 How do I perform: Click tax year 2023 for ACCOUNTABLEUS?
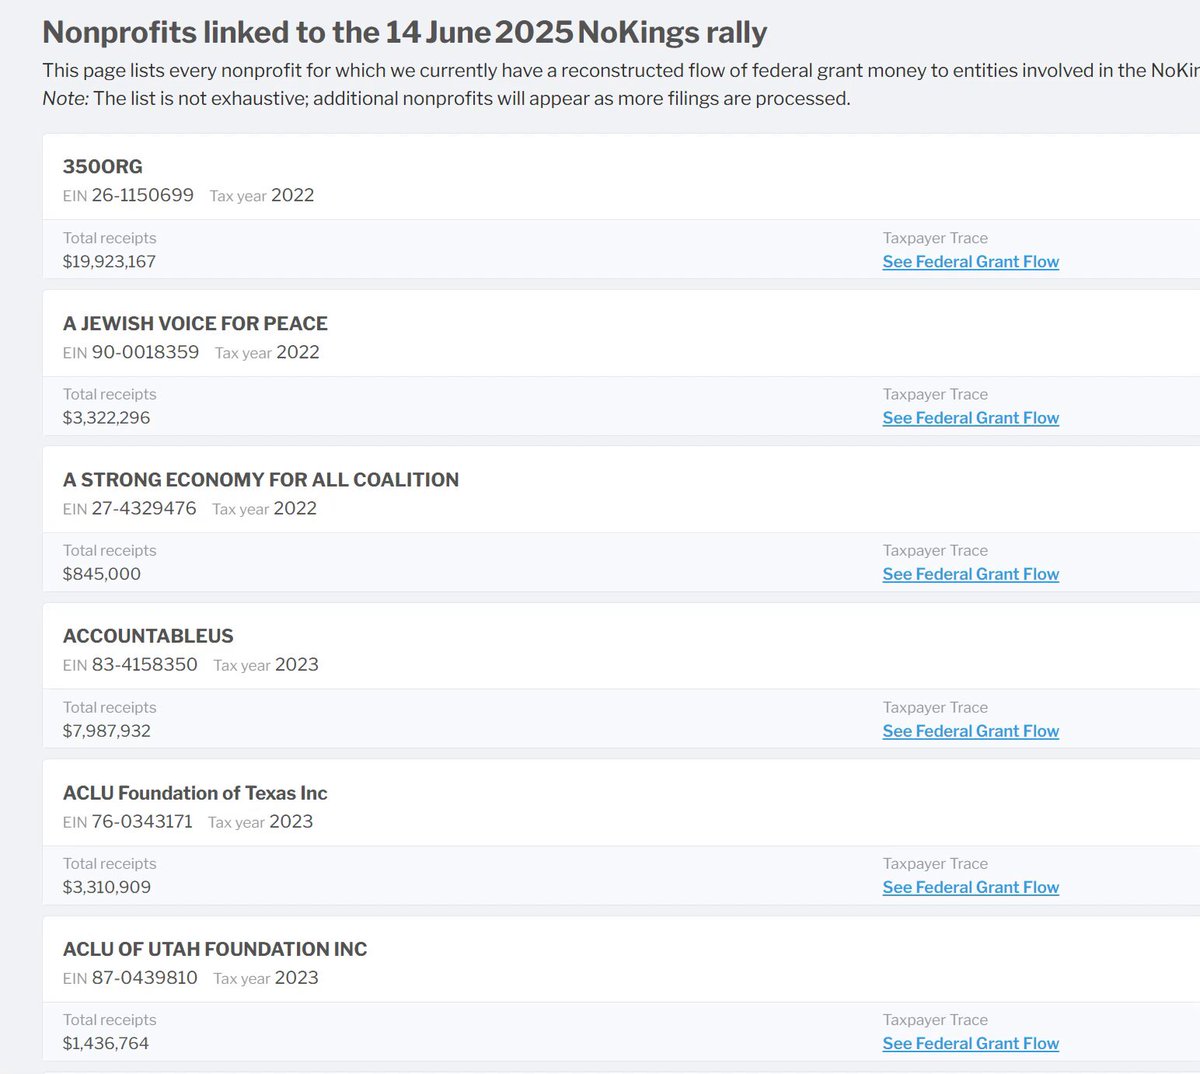296,665
